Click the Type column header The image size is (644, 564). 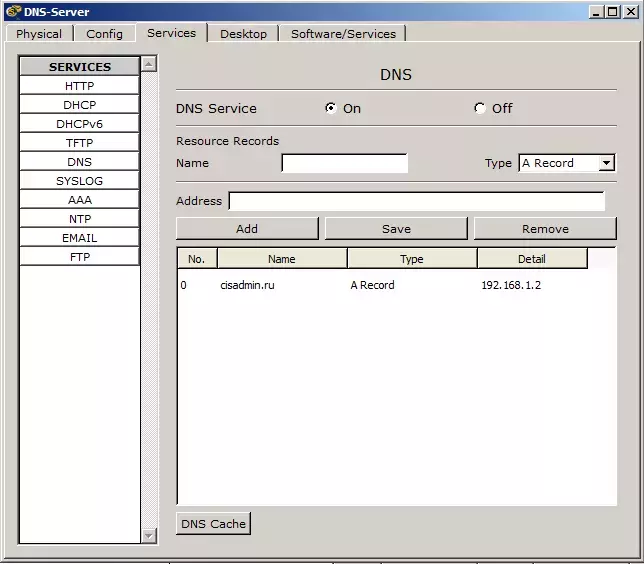coord(412,258)
